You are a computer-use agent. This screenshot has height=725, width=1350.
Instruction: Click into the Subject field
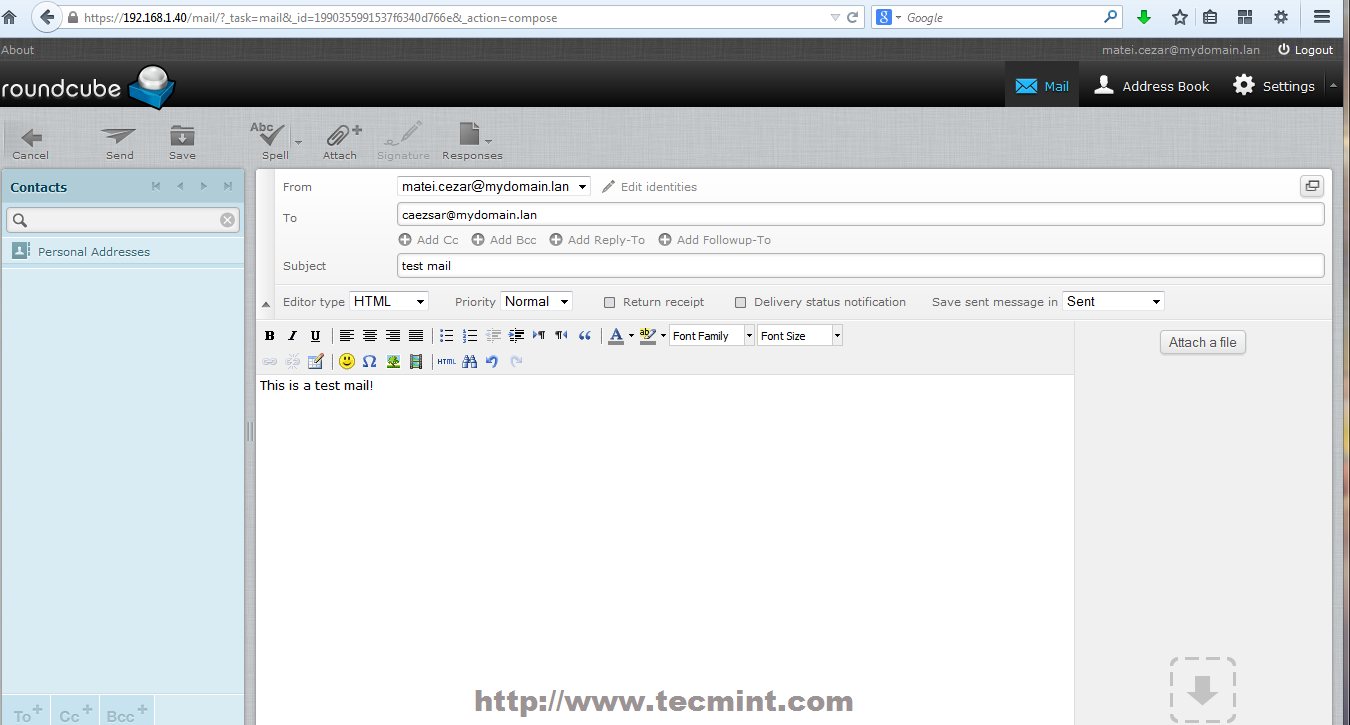coord(860,266)
